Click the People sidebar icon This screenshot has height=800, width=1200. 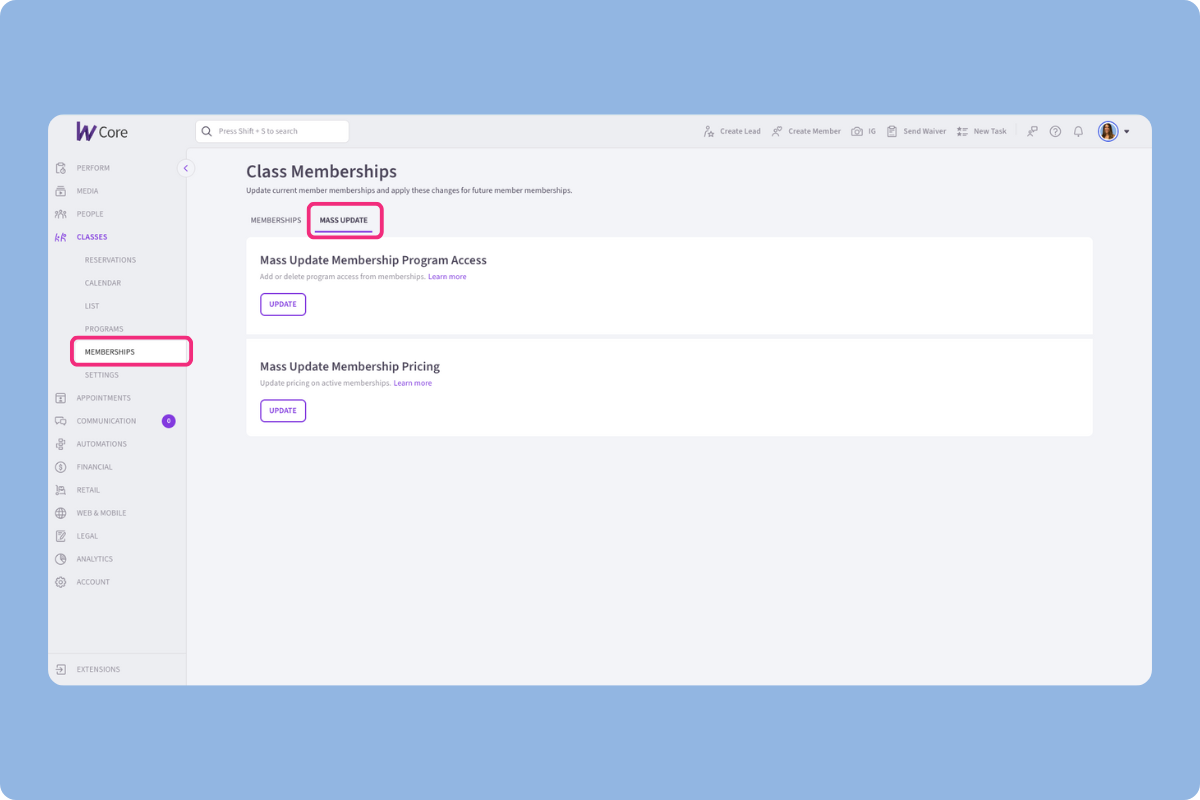click(60, 213)
